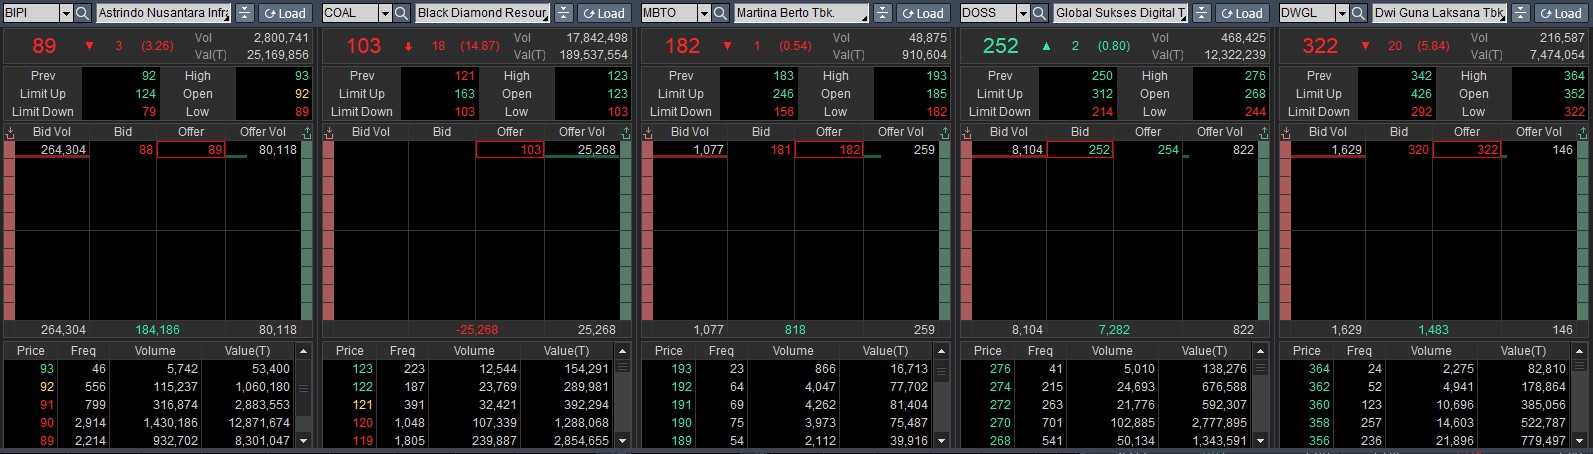Image resolution: width=1593 pixels, height=454 pixels.
Task: Click the Bid Vol down-arrow icon in BIPI panel
Action: (10, 132)
